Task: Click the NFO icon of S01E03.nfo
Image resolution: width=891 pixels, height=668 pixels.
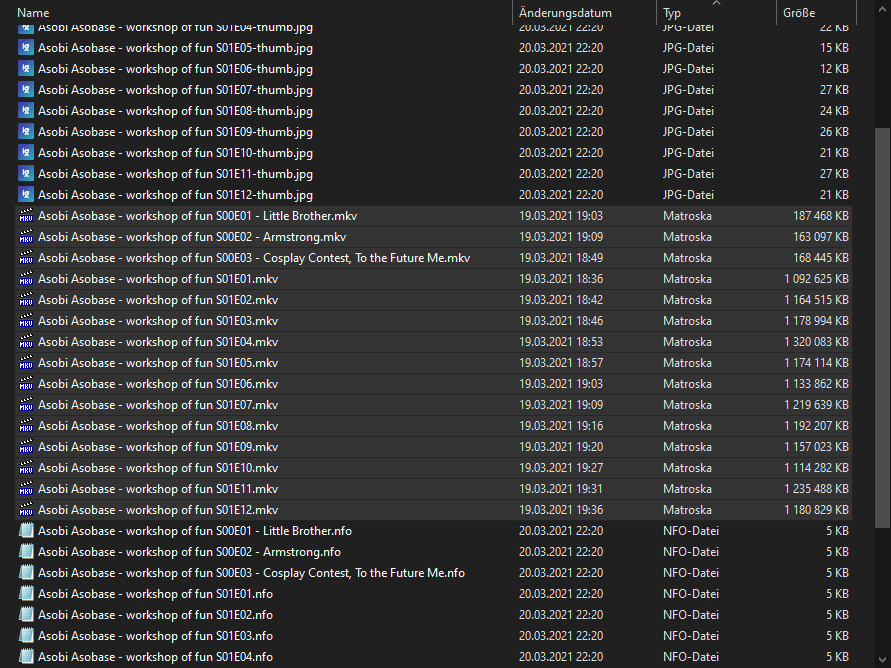Action: pyautogui.click(x=26, y=636)
